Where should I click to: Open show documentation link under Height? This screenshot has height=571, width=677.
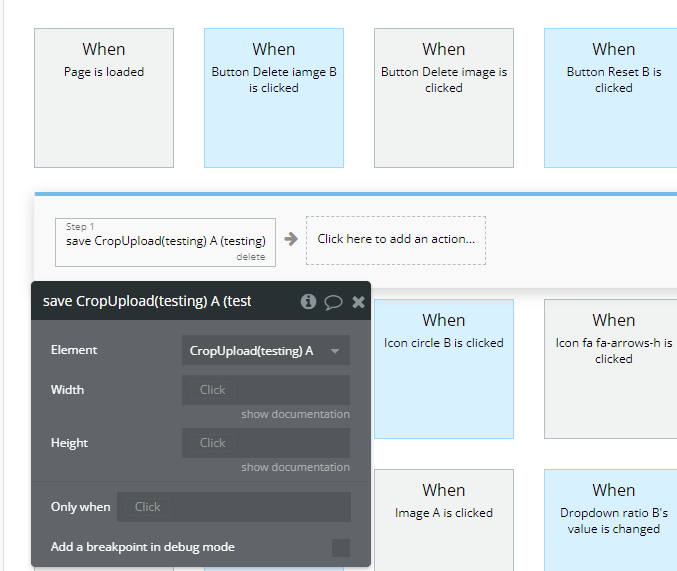295,467
